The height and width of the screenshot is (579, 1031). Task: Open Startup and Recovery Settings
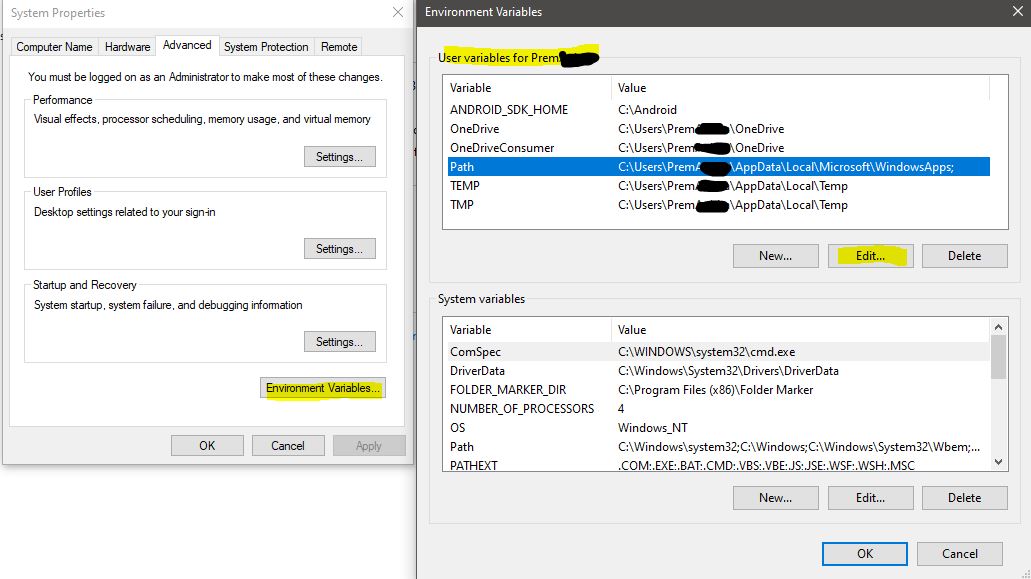340,341
